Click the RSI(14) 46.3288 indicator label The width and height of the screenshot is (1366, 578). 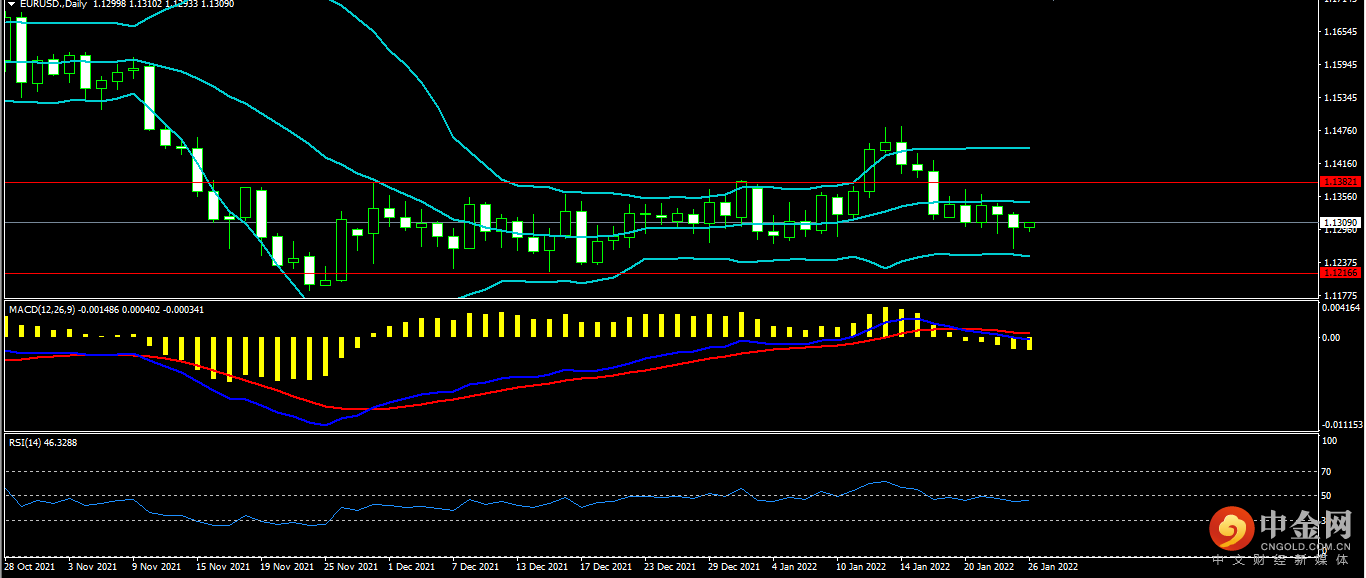42,442
